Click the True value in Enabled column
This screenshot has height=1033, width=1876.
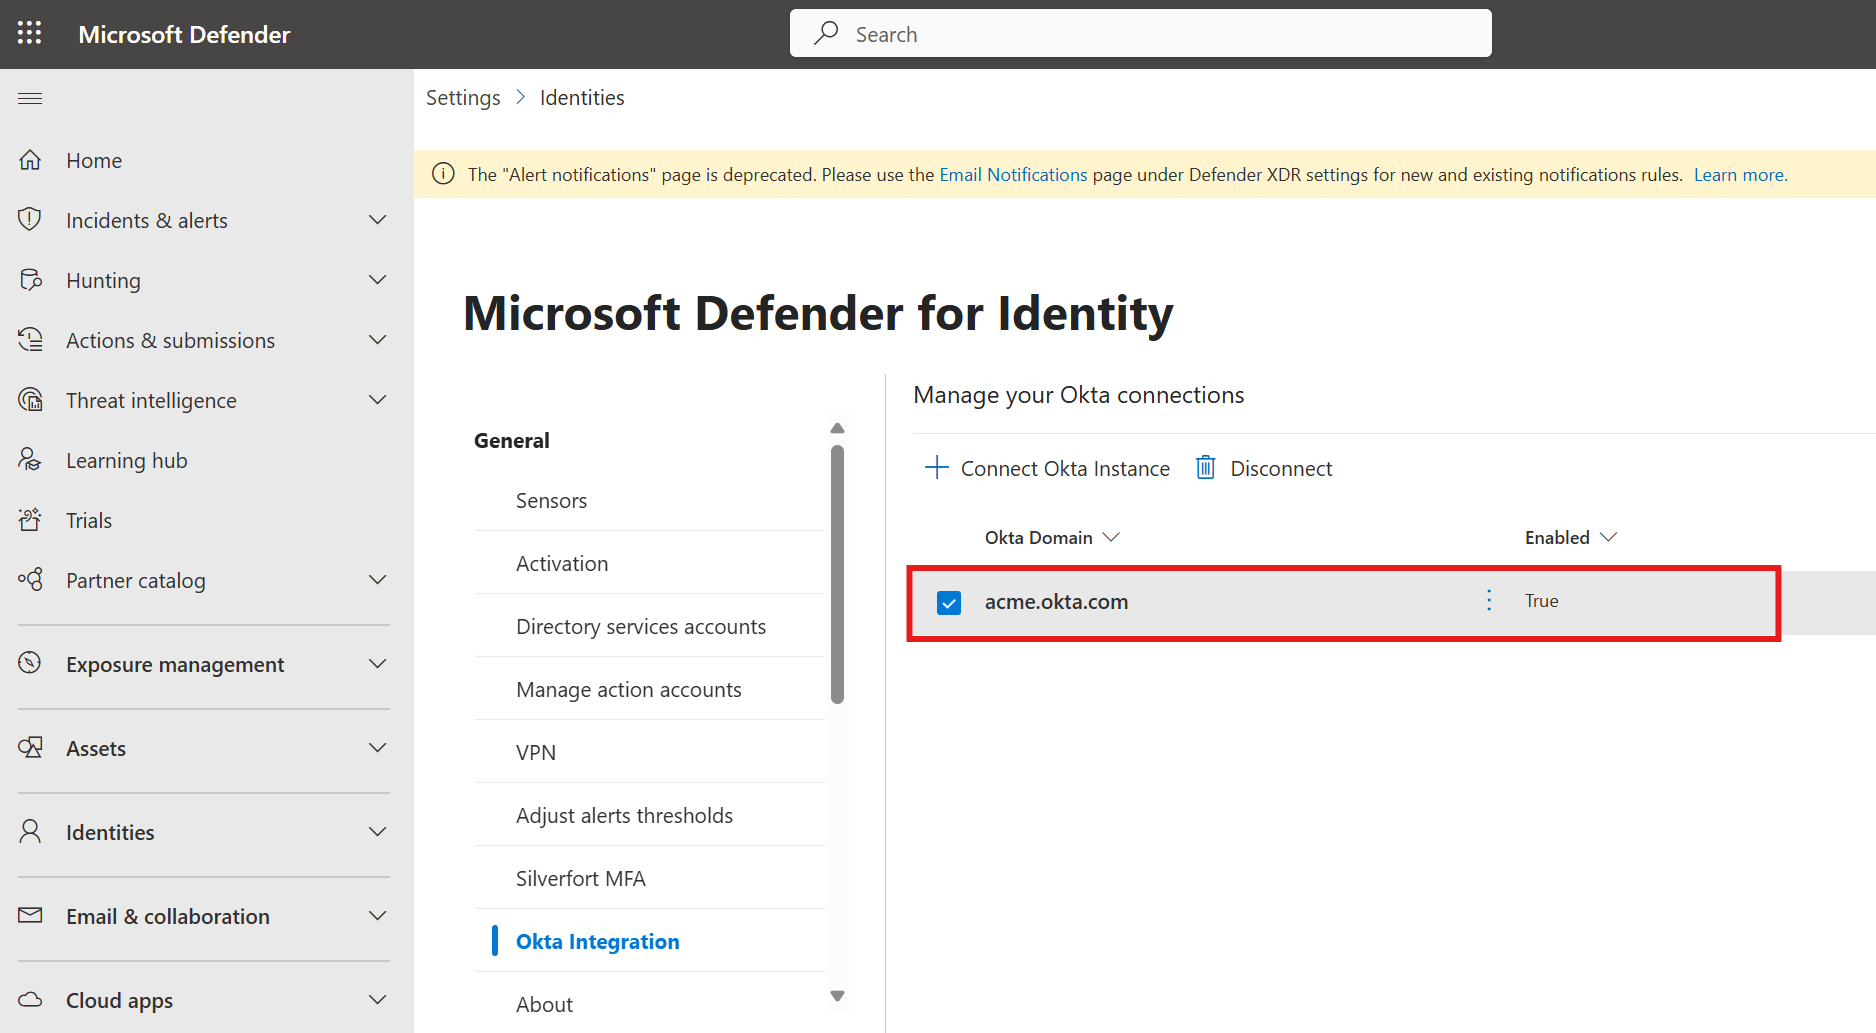(1541, 601)
